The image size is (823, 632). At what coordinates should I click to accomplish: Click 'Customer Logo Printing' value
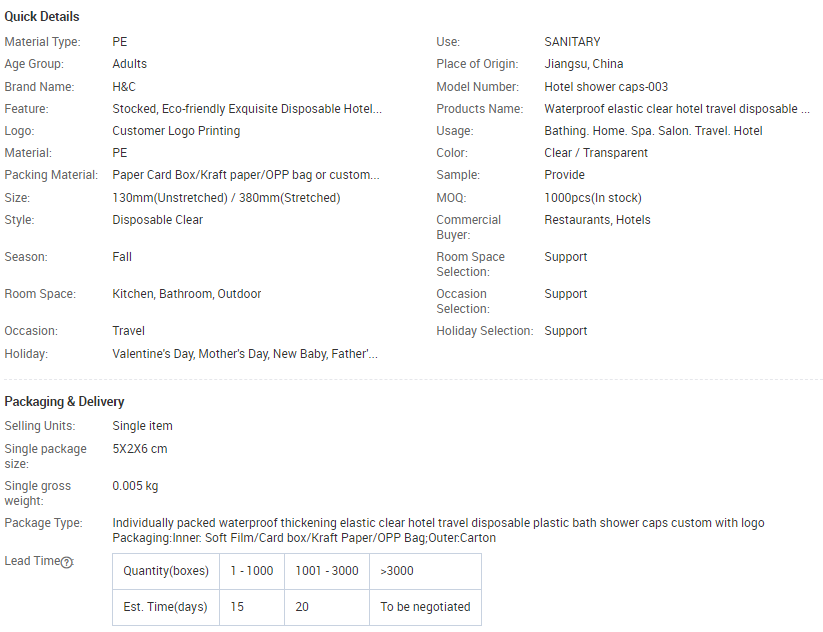tap(176, 131)
